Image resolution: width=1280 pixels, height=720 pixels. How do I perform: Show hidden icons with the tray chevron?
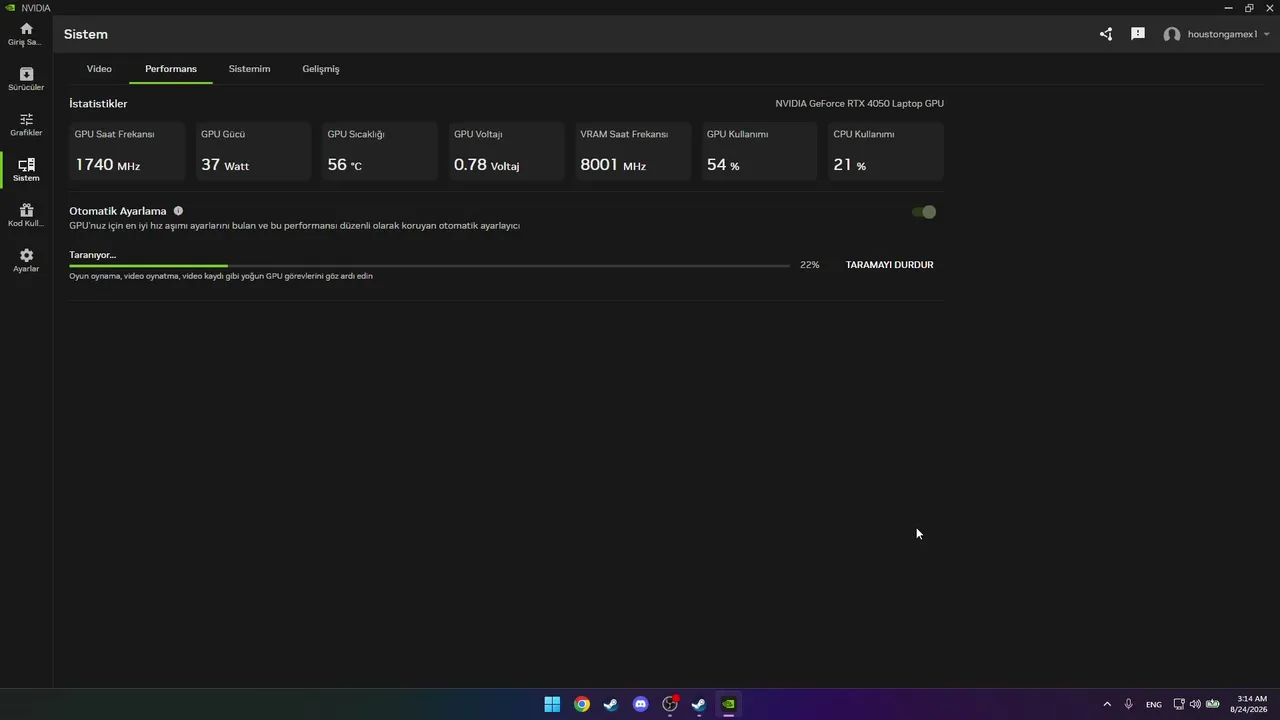[1107, 704]
